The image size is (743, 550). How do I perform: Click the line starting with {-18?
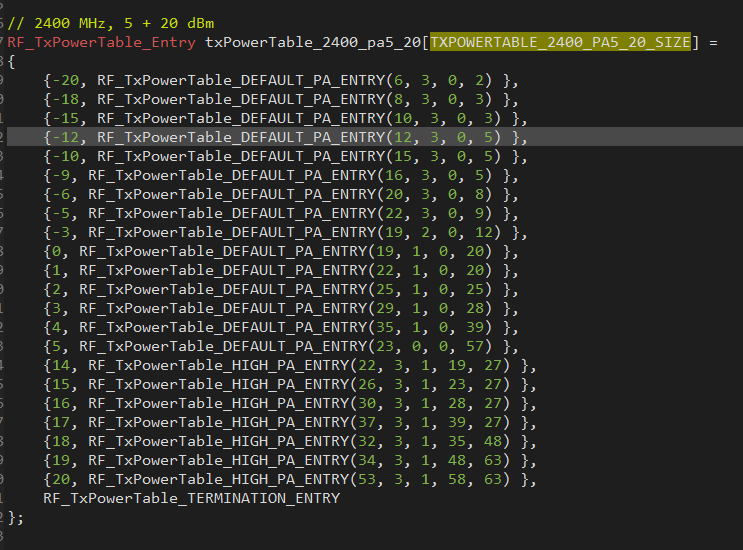(281, 99)
